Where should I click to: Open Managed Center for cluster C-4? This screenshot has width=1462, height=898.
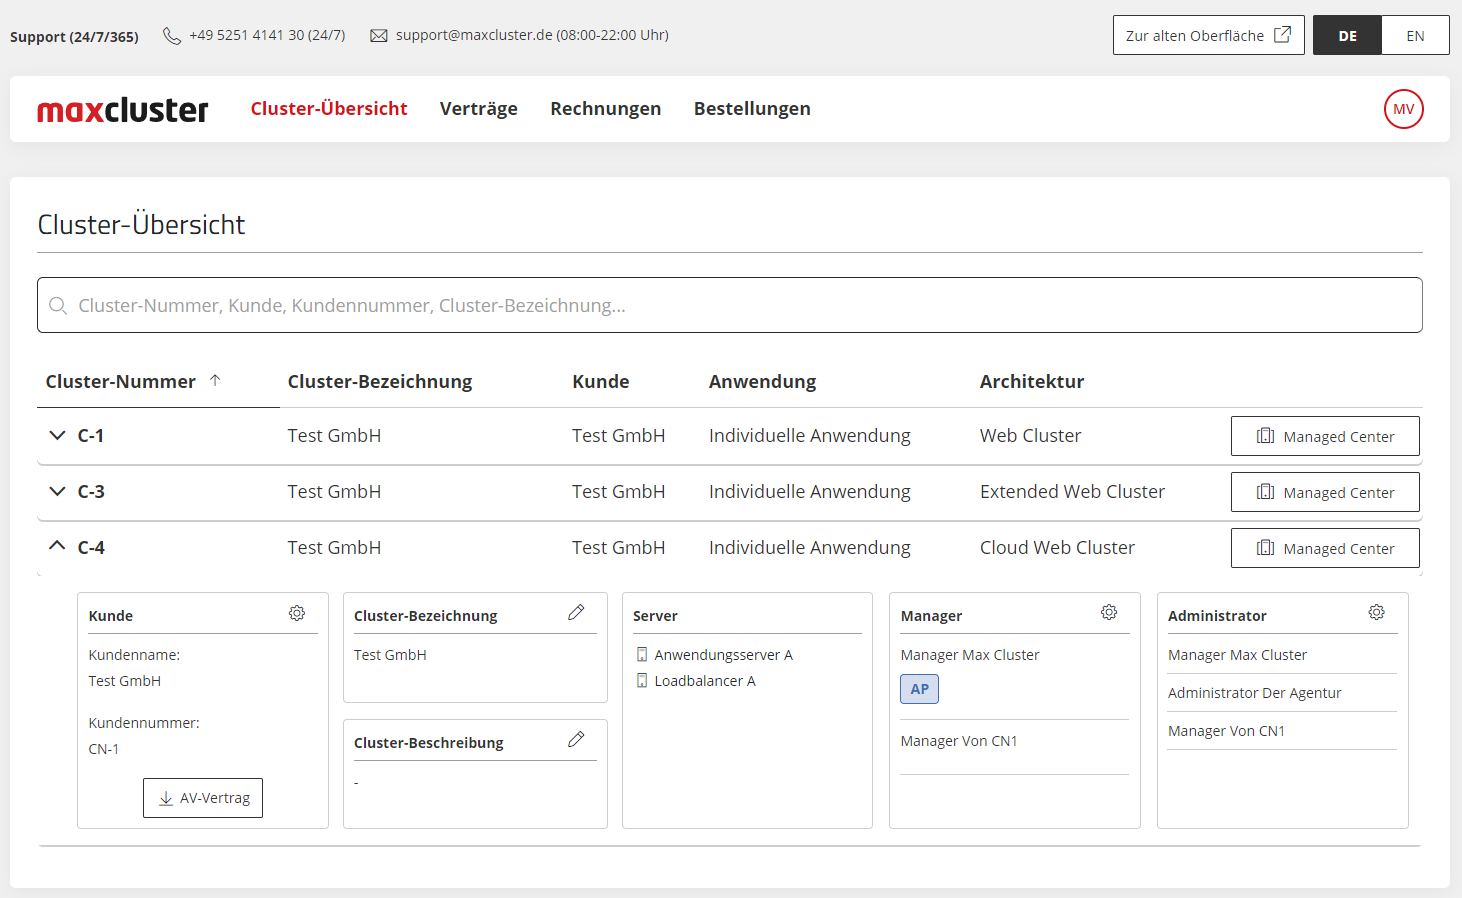click(1325, 548)
